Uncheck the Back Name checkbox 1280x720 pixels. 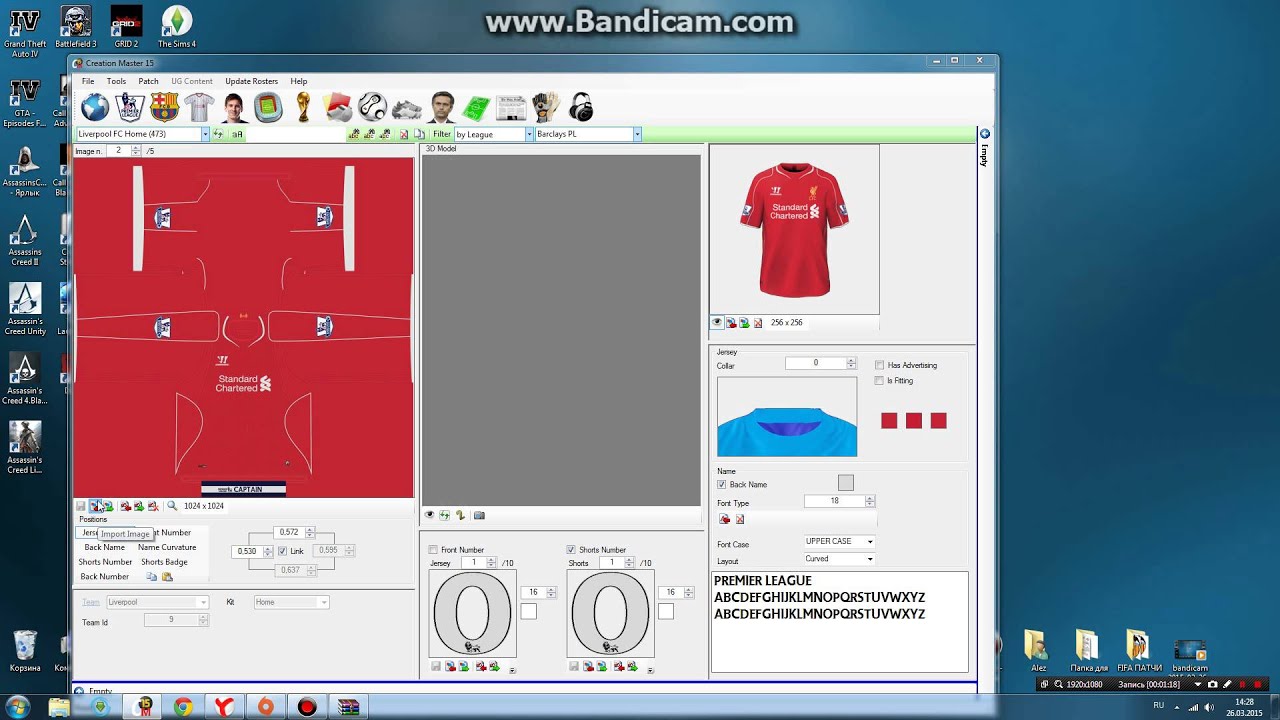pos(722,484)
